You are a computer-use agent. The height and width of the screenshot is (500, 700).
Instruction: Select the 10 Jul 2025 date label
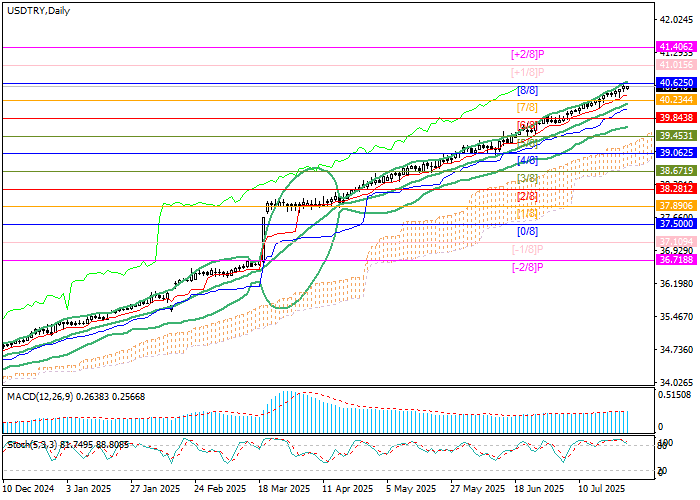602,488
